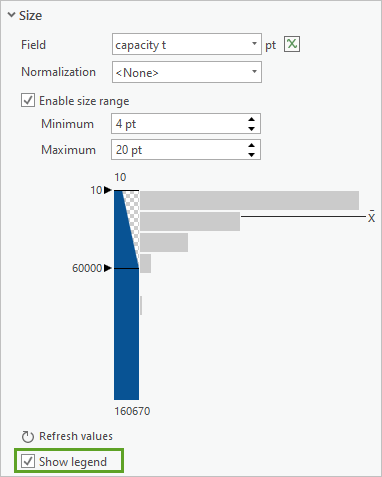
Task: Click the Refresh values link
Action: 76,436
